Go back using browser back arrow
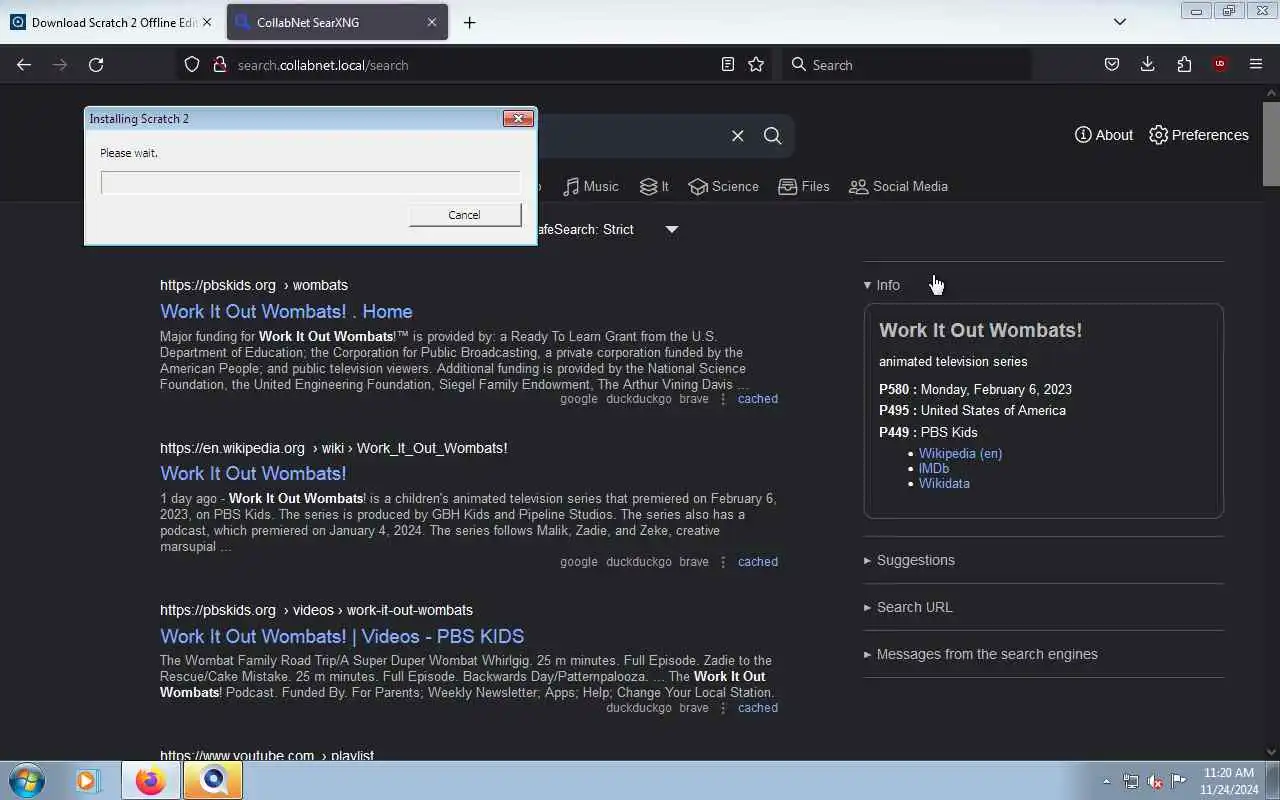 (24, 65)
